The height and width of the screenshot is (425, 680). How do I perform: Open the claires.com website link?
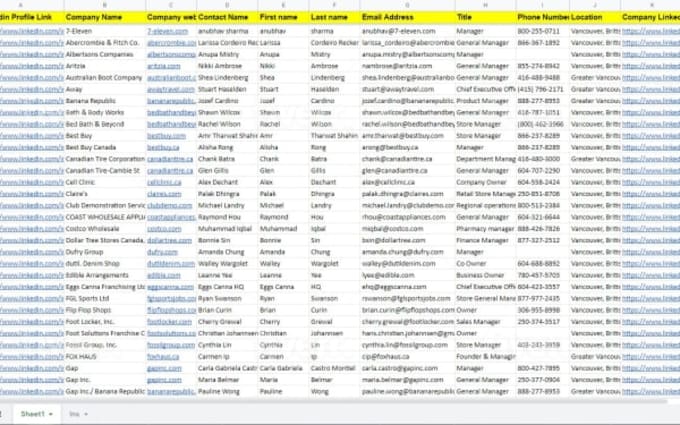164,194
